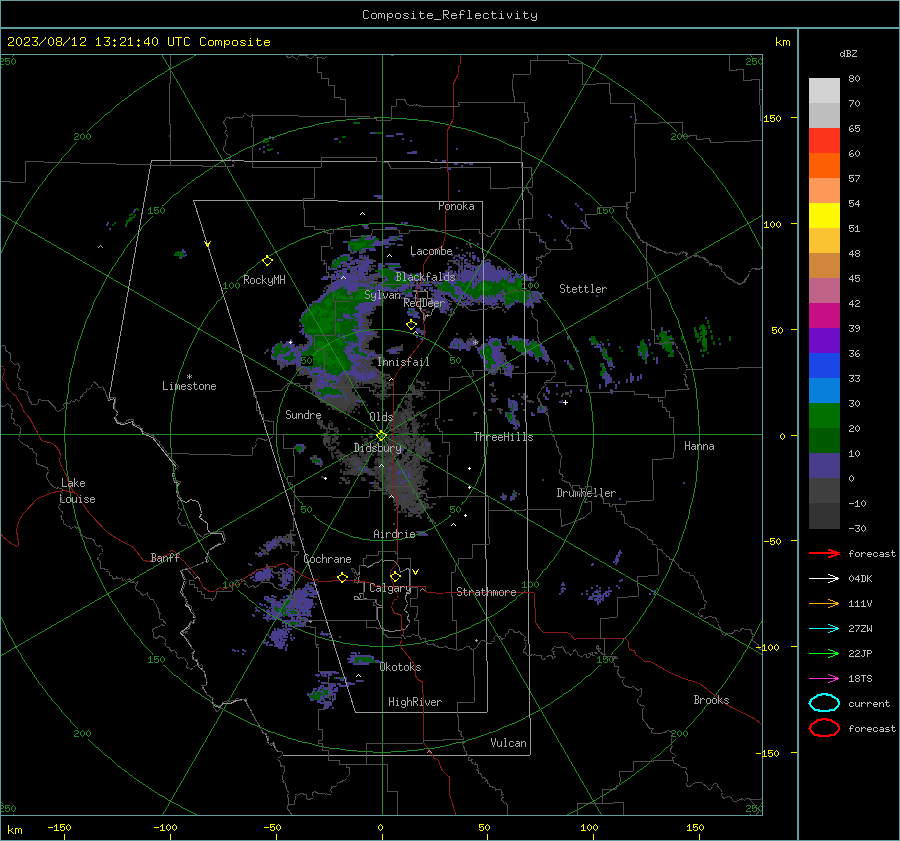Click the Limestone location label
Screen dimensions: 900x841
(x=189, y=386)
